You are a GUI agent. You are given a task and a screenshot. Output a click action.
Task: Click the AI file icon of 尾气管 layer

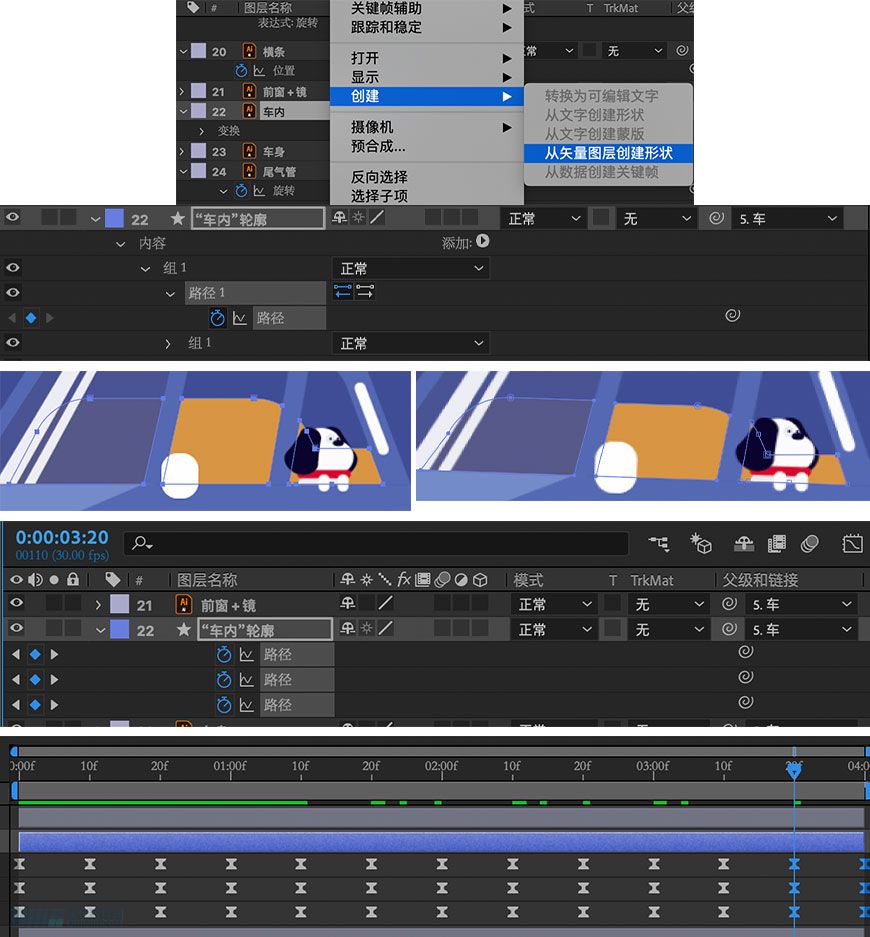pos(249,171)
